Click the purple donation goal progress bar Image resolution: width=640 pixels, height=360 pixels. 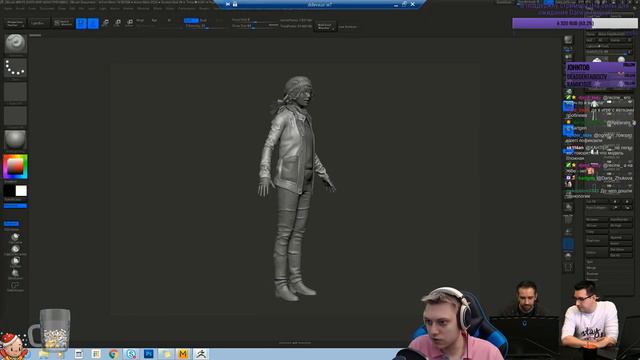coord(575,23)
